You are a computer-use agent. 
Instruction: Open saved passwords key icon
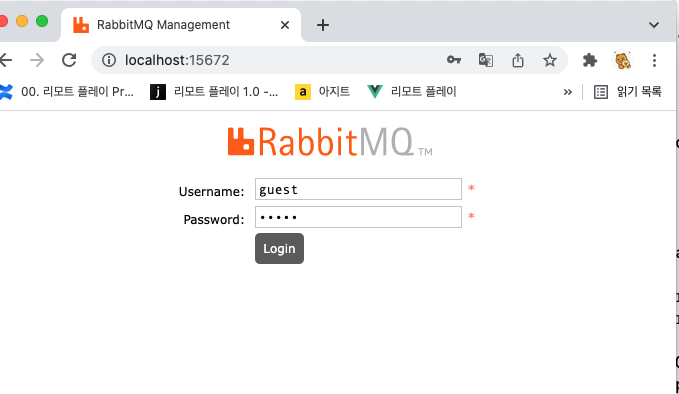(x=454, y=60)
